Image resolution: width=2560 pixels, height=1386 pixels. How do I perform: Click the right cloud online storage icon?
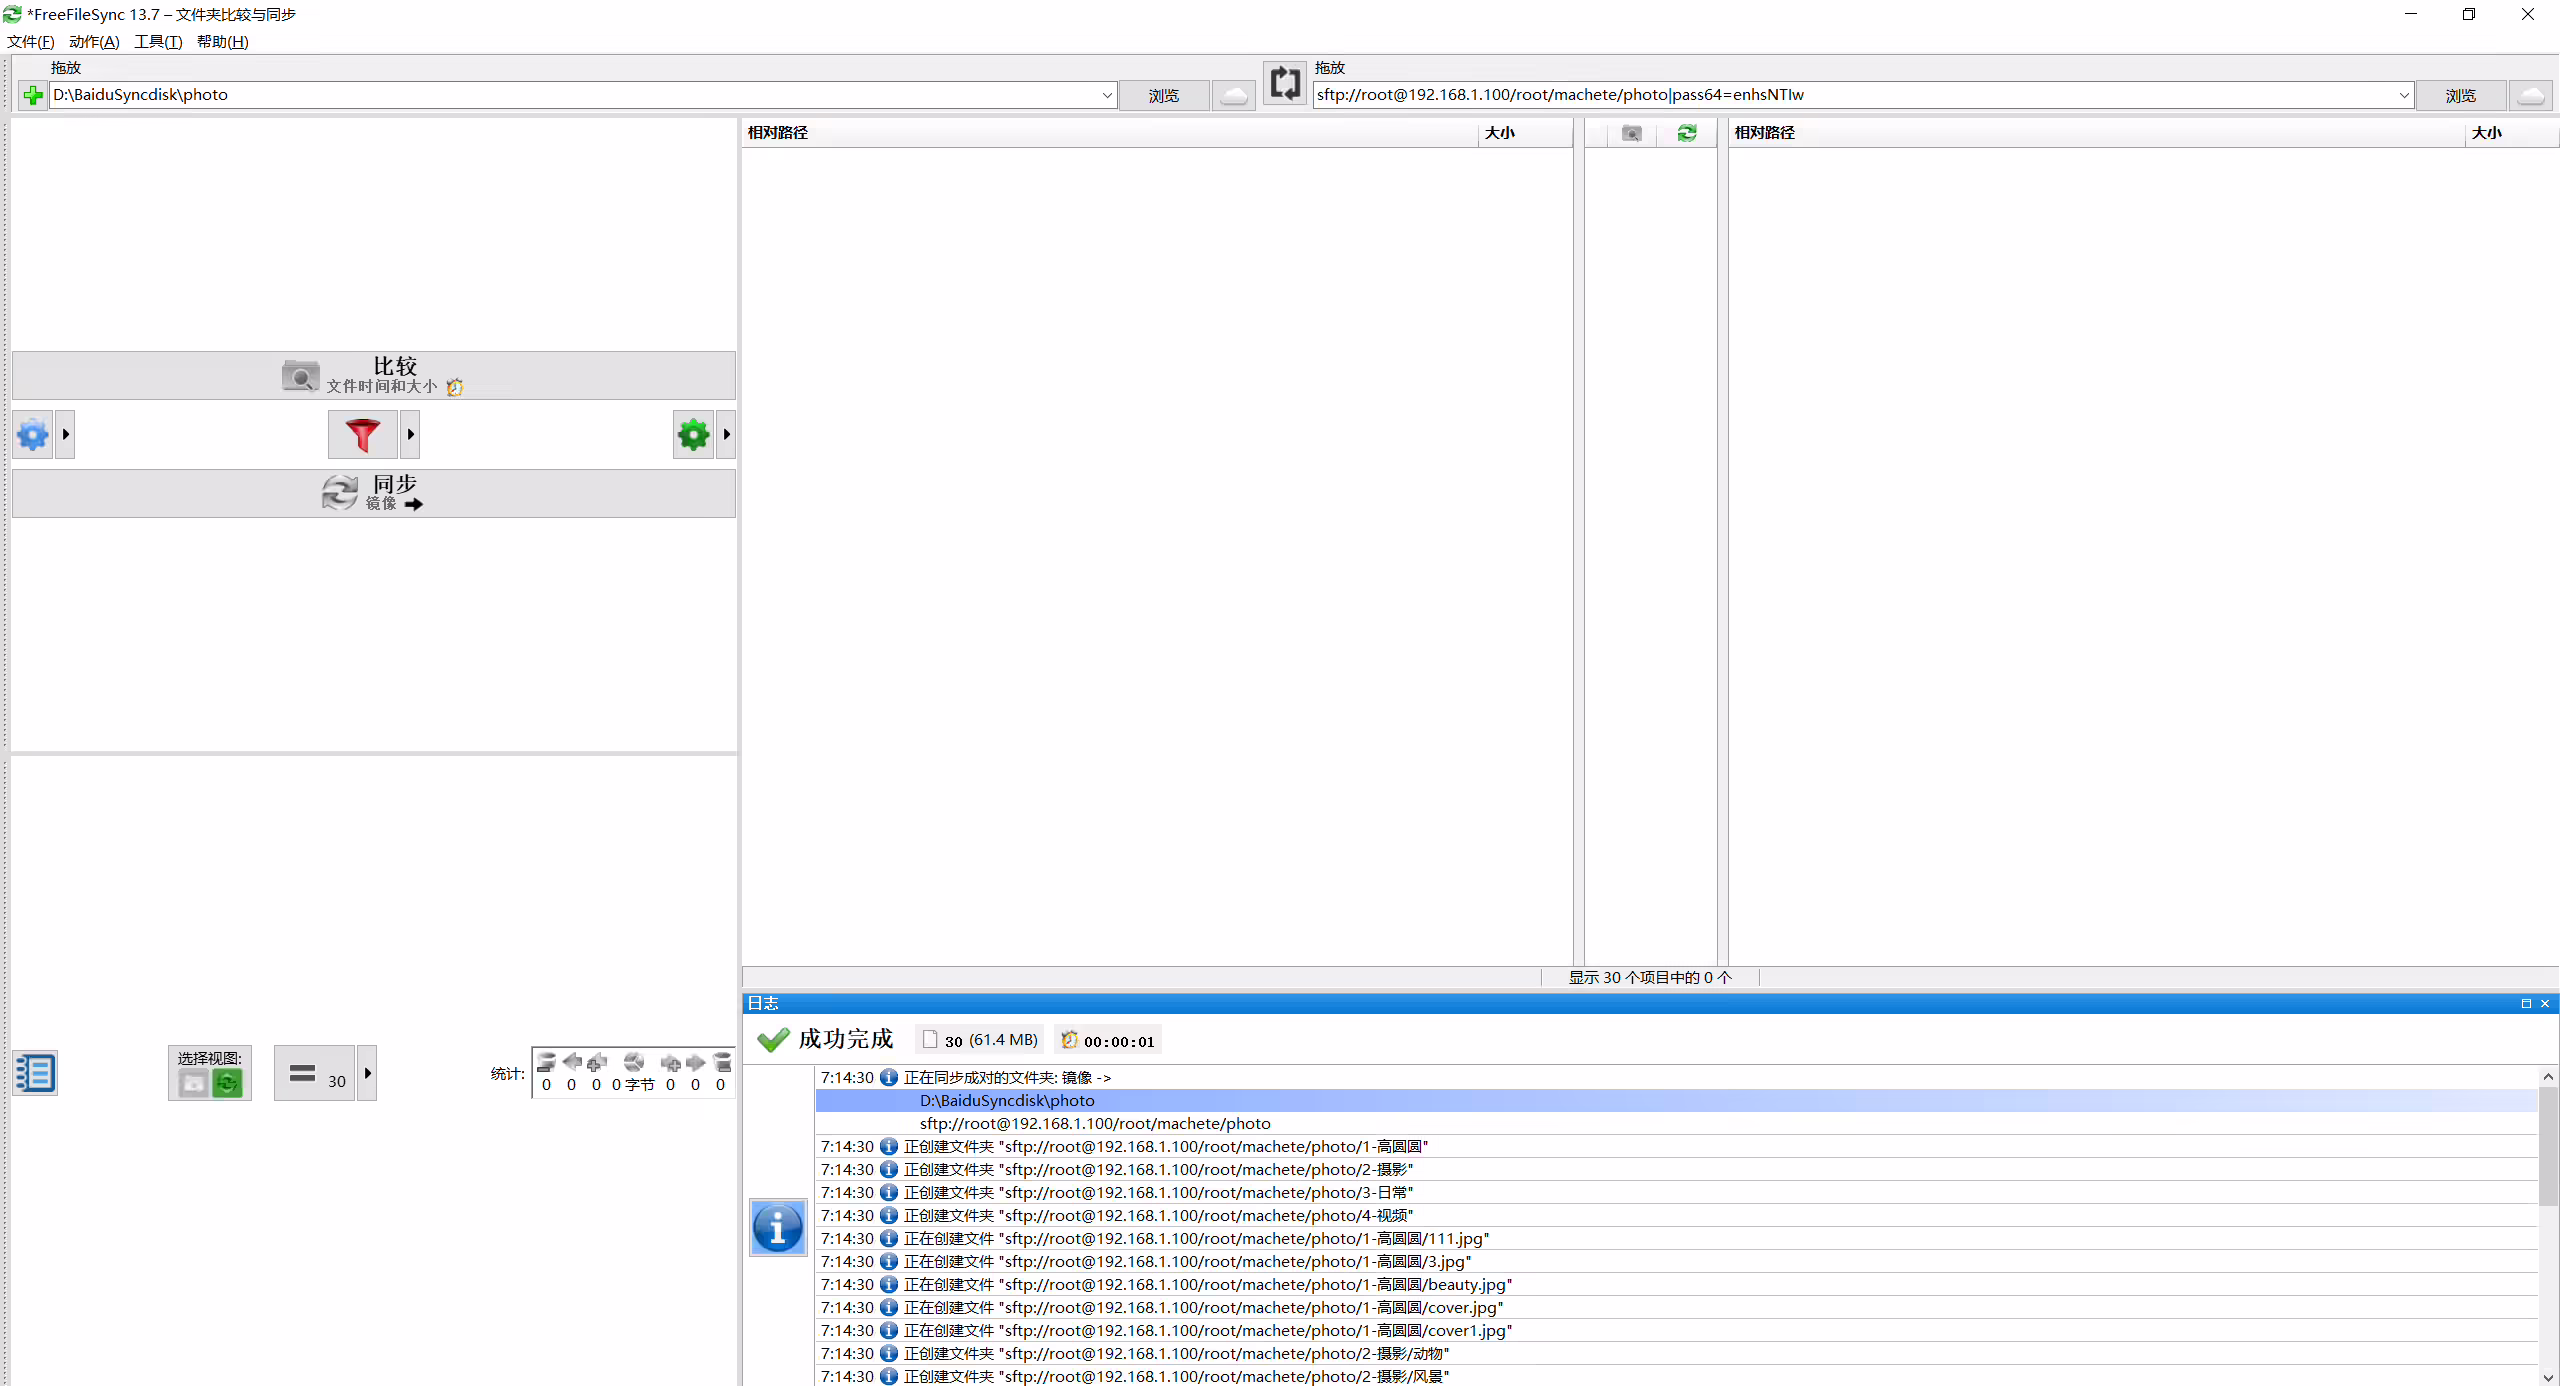click(2531, 95)
